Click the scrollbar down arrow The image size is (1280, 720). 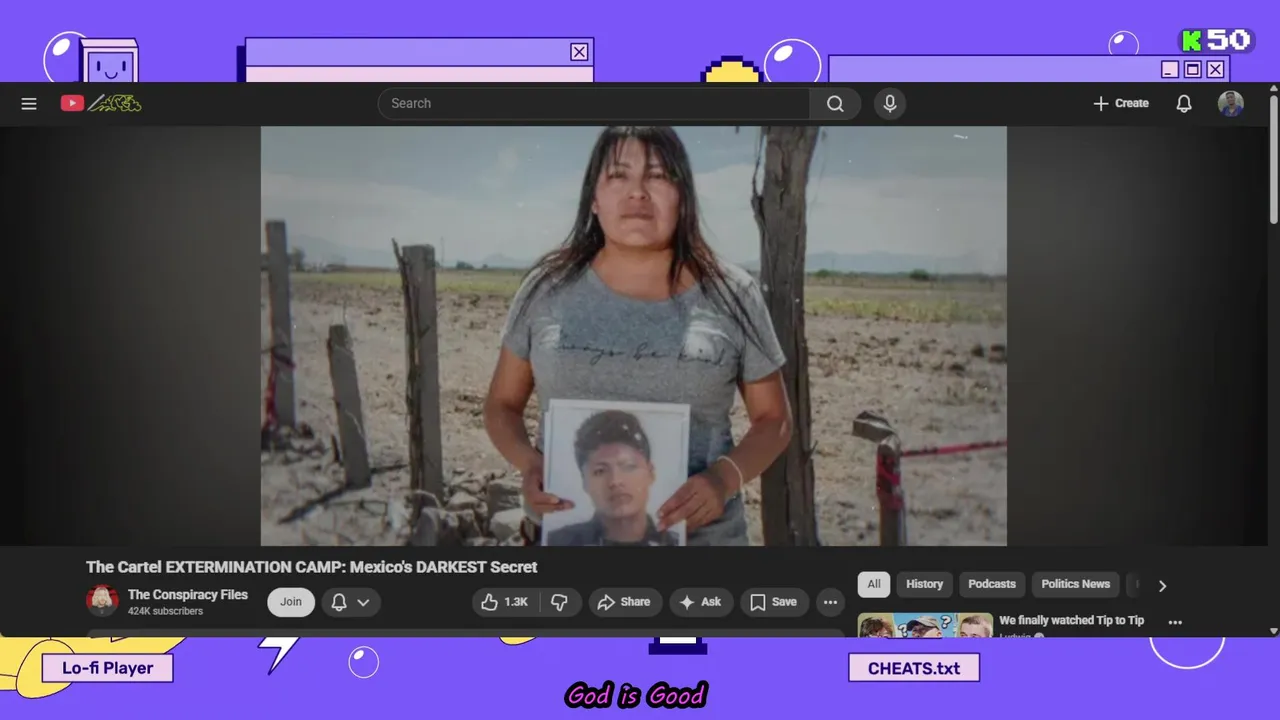1273,631
